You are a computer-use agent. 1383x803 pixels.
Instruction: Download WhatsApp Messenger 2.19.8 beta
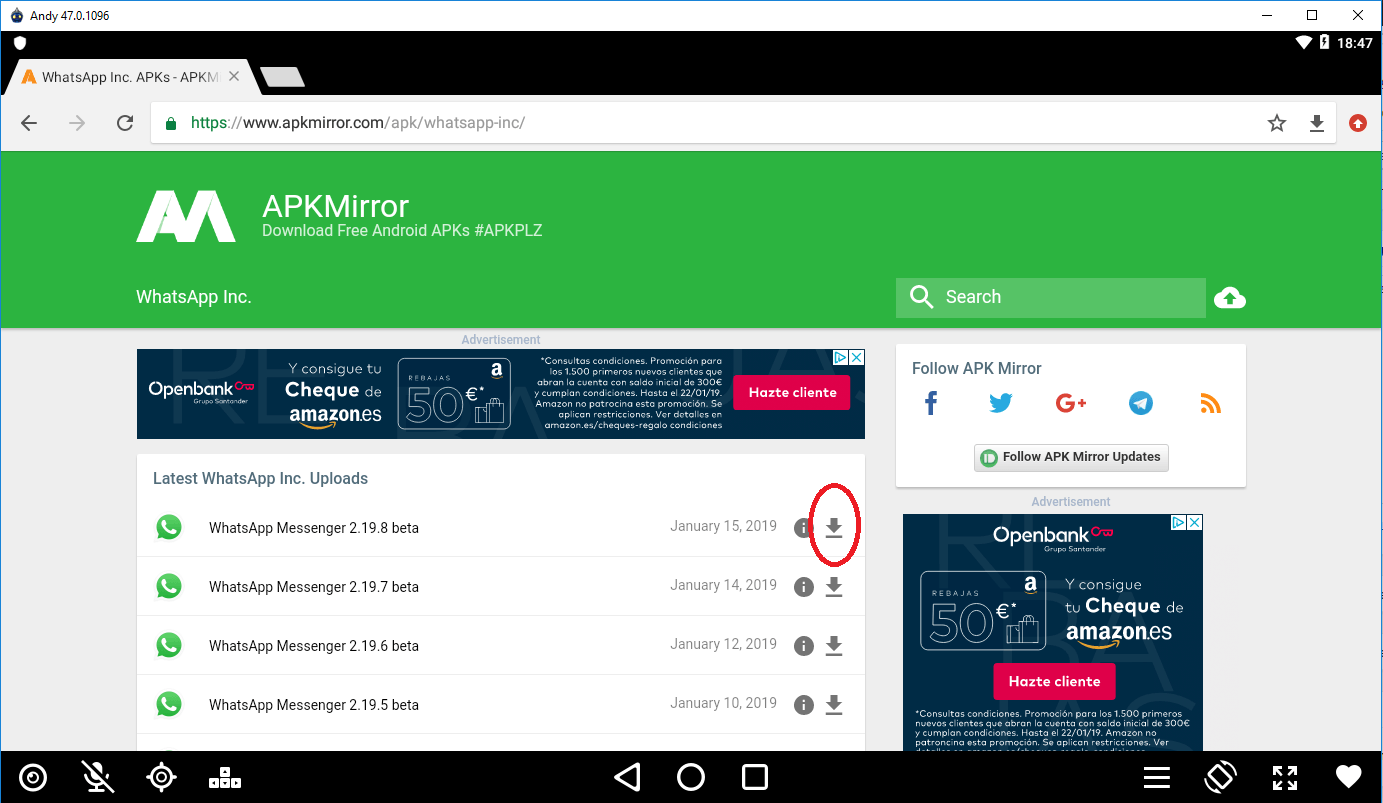click(x=834, y=528)
